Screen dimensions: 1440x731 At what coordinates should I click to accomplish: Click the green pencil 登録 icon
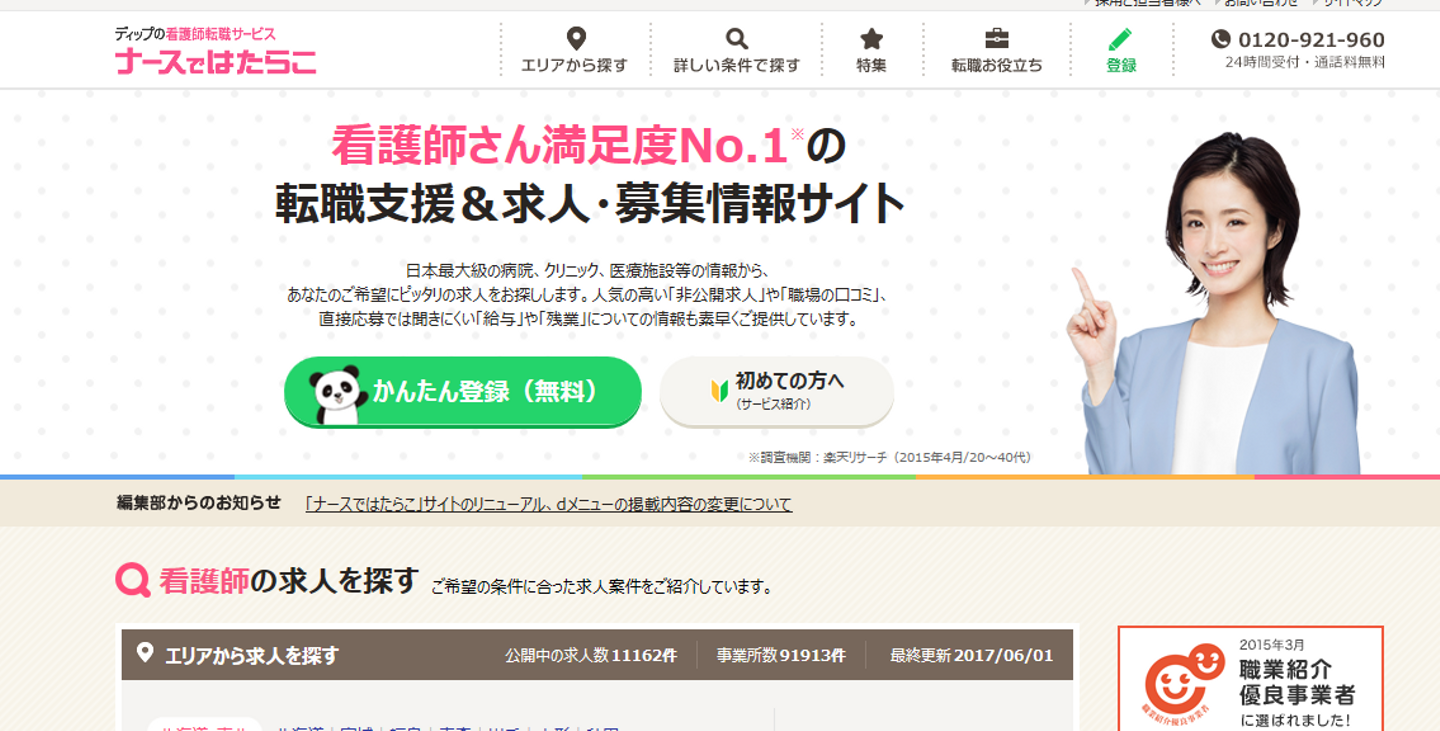click(x=1121, y=39)
